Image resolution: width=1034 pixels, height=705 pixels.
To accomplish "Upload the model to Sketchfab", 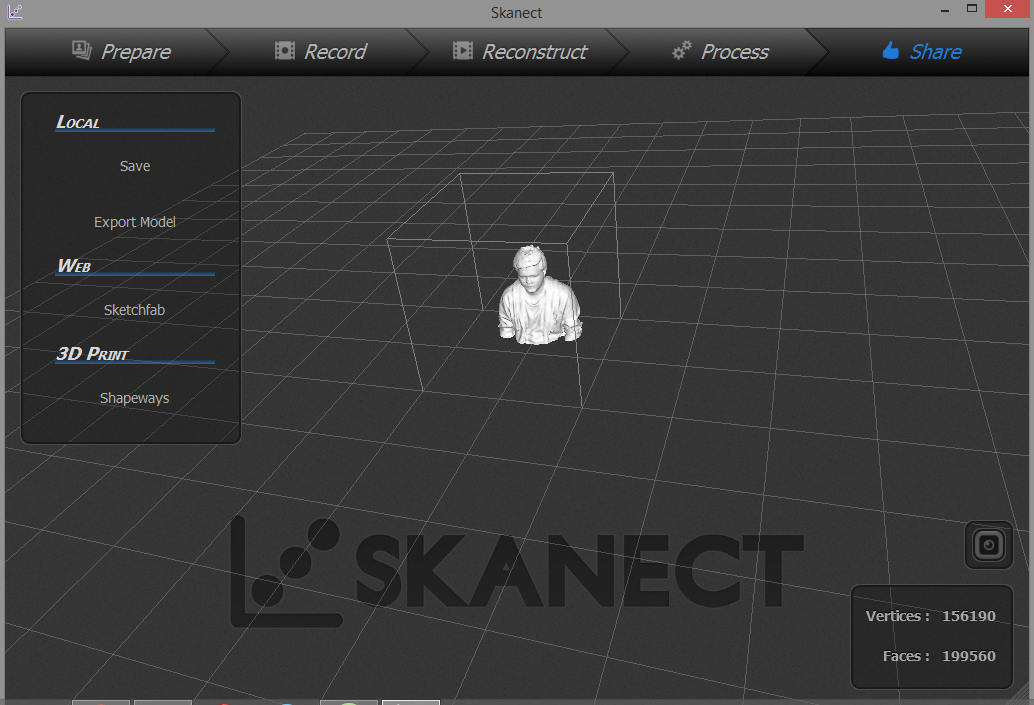I will [135, 310].
